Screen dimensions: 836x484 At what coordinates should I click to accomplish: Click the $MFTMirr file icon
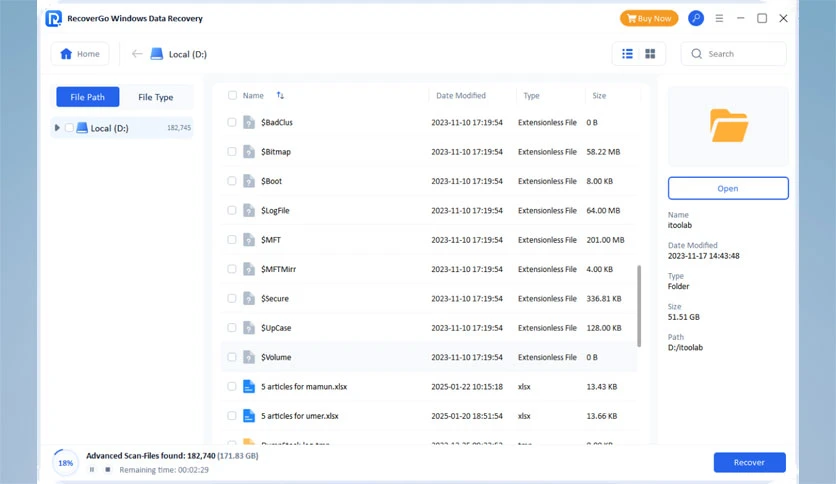[x=249, y=269]
